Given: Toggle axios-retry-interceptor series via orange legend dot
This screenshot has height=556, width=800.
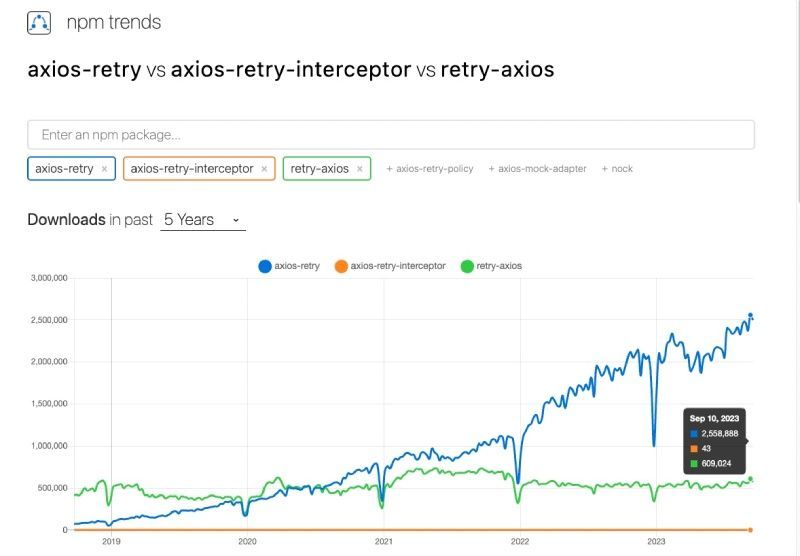Looking at the screenshot, I should tap(341, 266).
